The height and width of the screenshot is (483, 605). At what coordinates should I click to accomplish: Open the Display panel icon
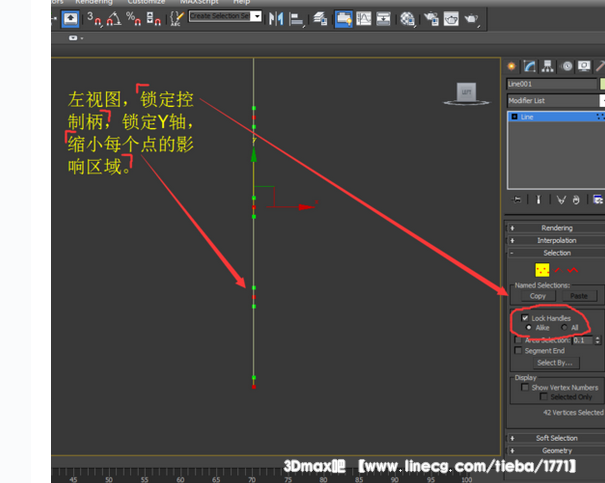[584, 67]
